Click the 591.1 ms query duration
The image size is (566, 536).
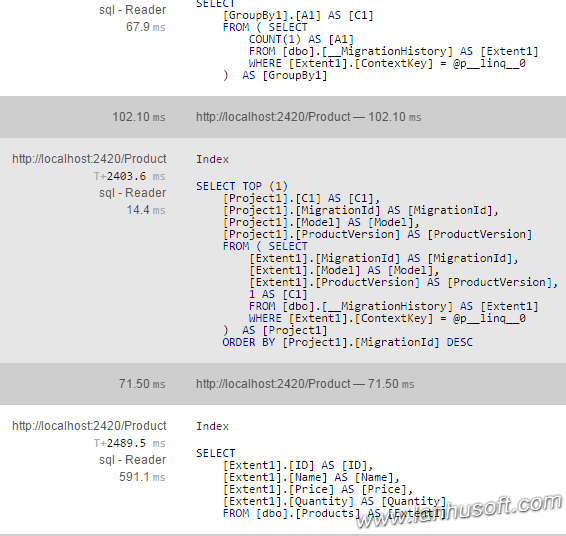[x=143, y=477]
